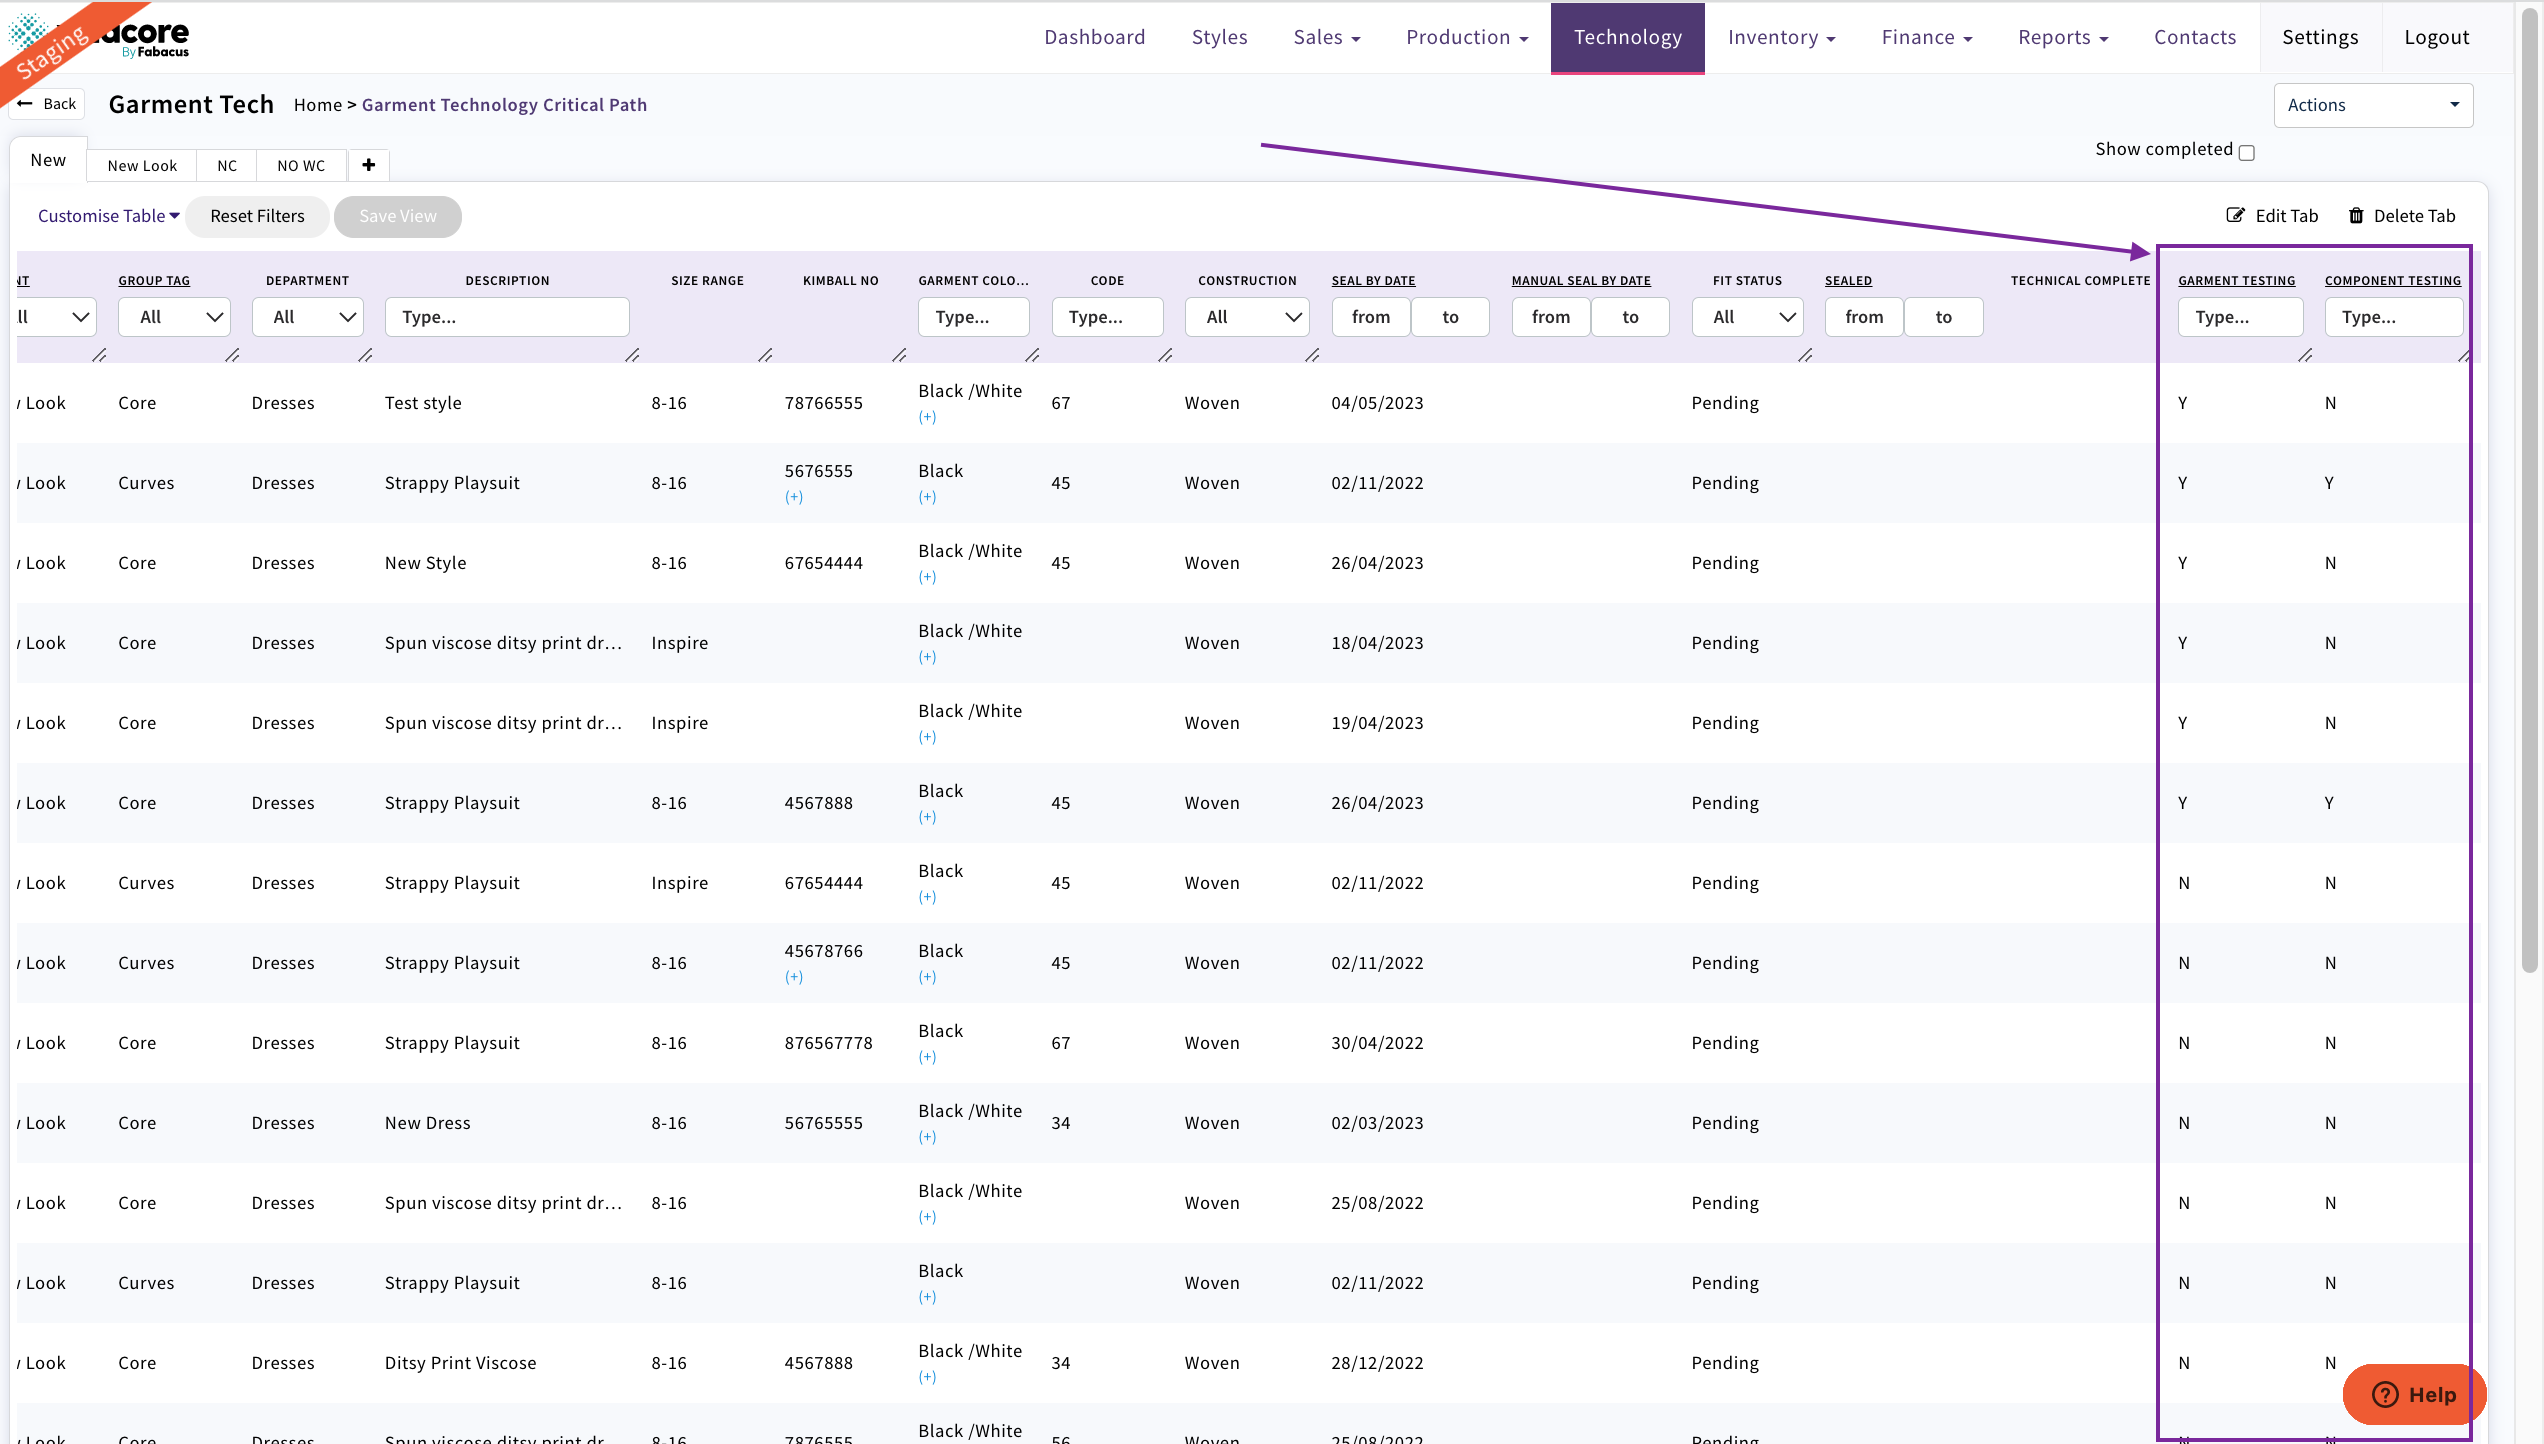Click the plus icon to add a new tab

tap(368, 165)
